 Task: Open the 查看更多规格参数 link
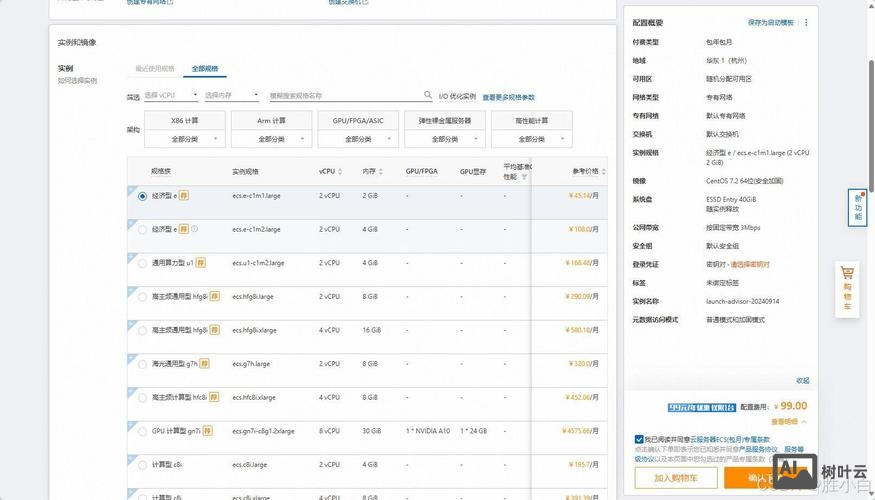(x=508, y=97)
